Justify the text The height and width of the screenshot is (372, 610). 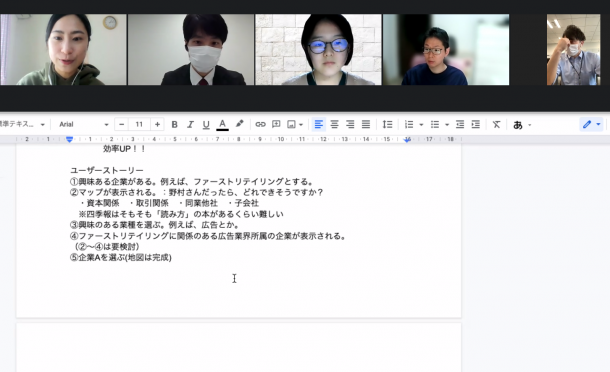[366, 125]
